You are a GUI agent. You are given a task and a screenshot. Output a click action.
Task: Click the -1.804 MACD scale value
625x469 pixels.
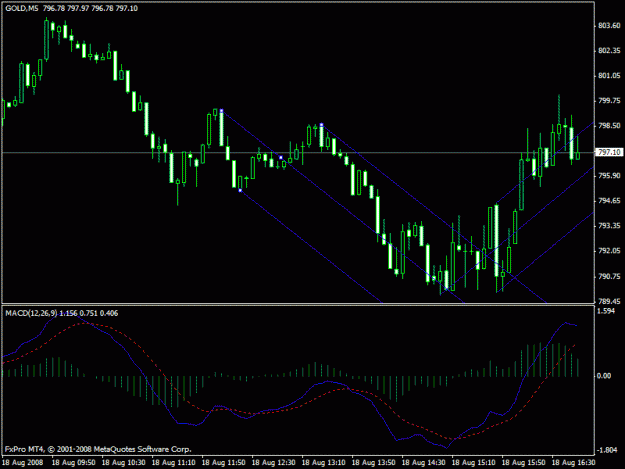click(607, 450)
